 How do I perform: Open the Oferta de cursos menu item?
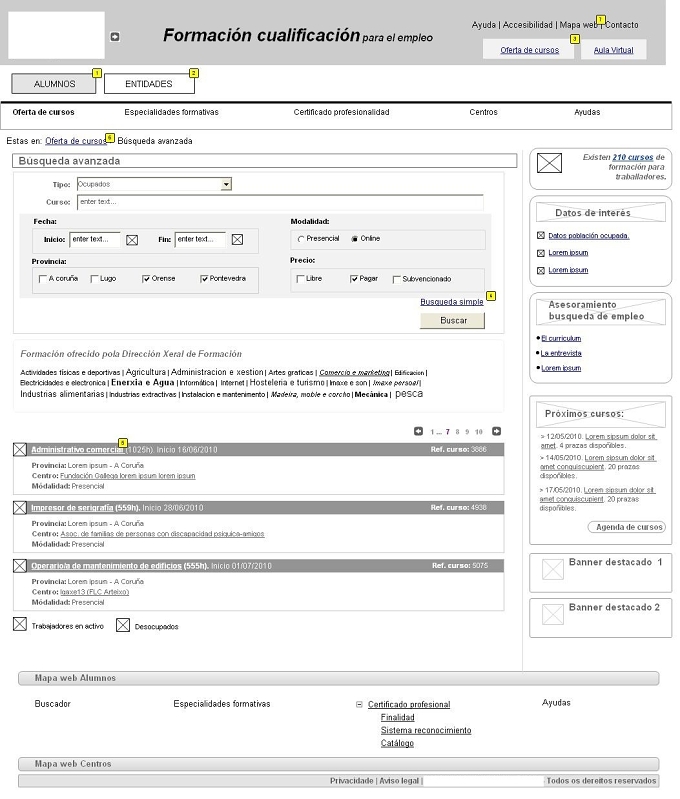coord(43,112)
